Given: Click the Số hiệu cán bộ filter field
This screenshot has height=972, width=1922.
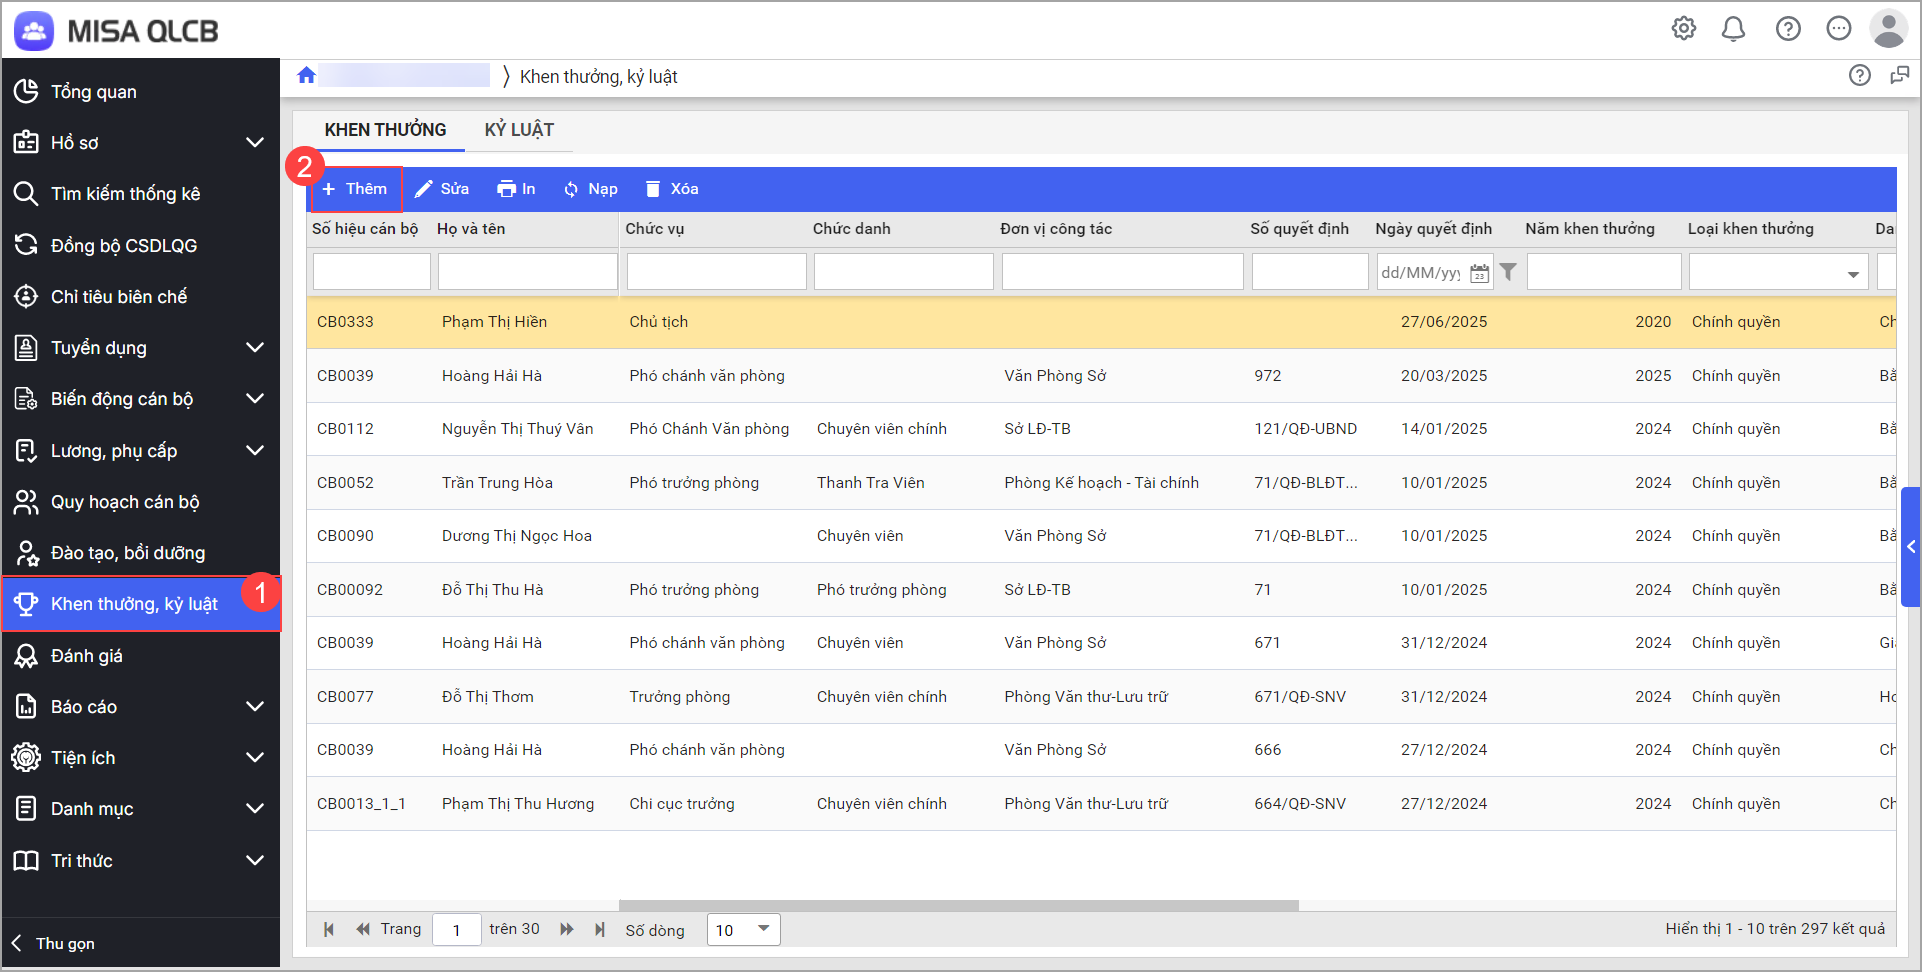Looking at the screenshot, I should pos(372,272).
